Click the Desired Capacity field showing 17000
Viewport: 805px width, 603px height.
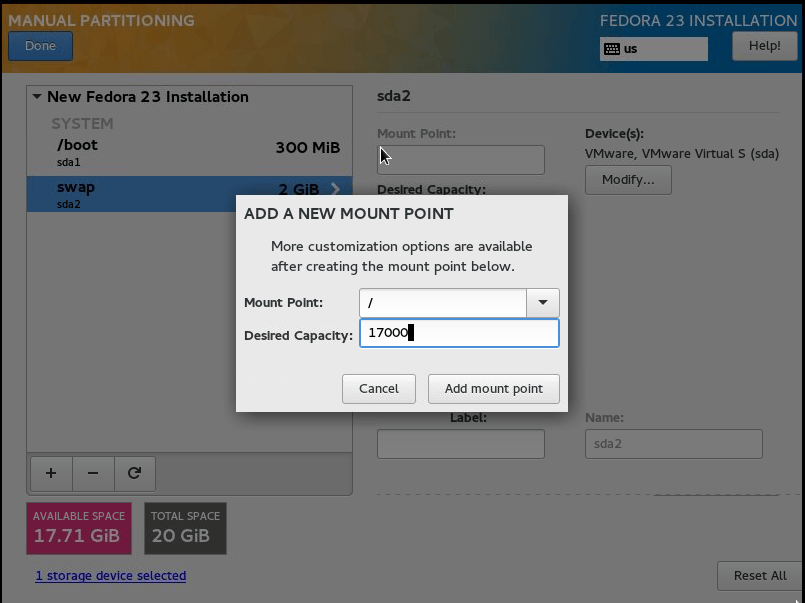point(459,333)
